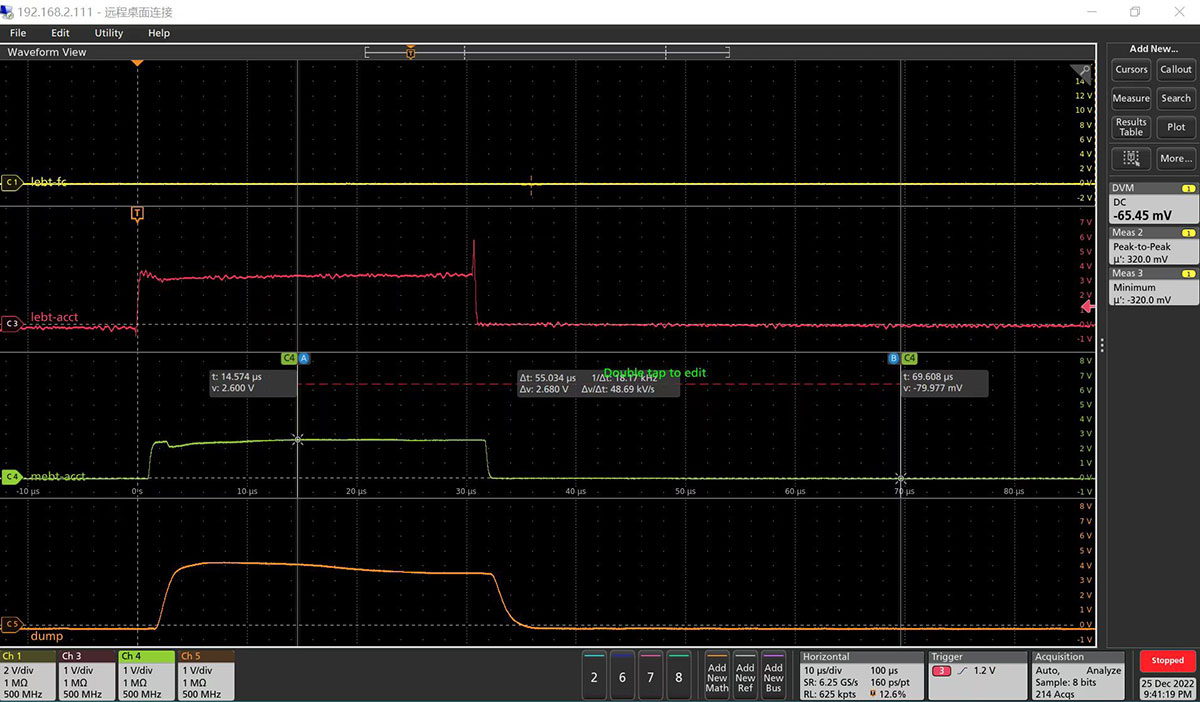
Task: Click the Stopped run/stop button
Action: pos(1166,661)
